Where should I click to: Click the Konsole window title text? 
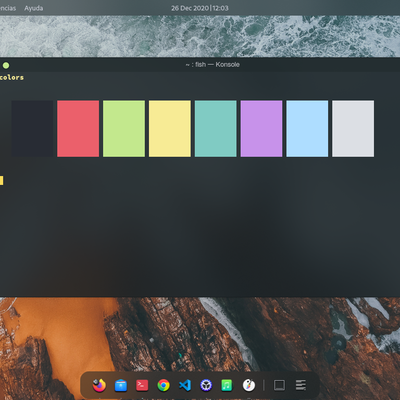coord(213,65)
